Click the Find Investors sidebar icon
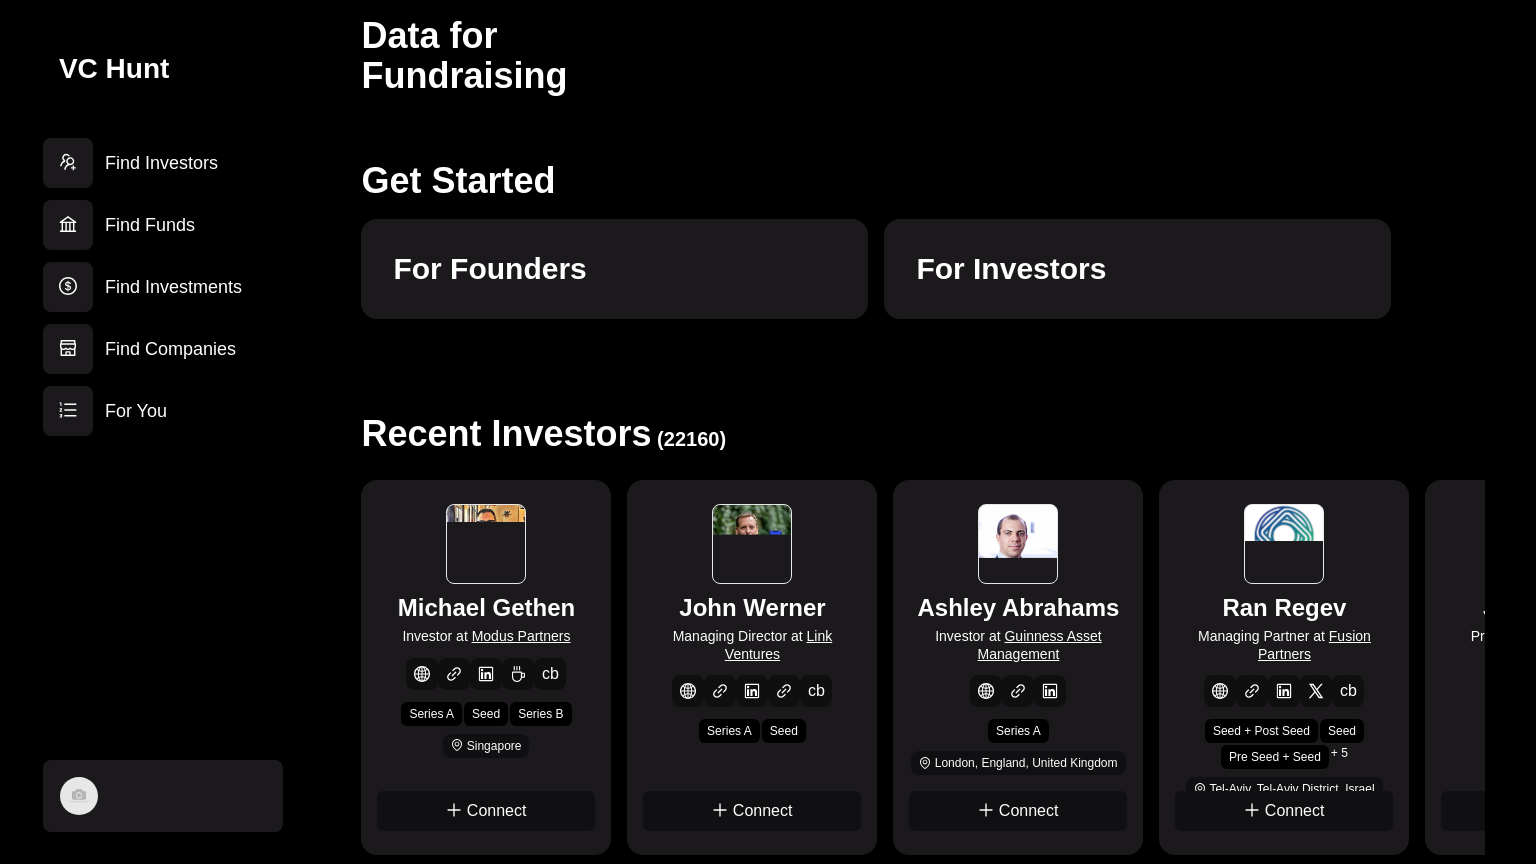Screen dimensions: 1536x864 click(68, 163)
